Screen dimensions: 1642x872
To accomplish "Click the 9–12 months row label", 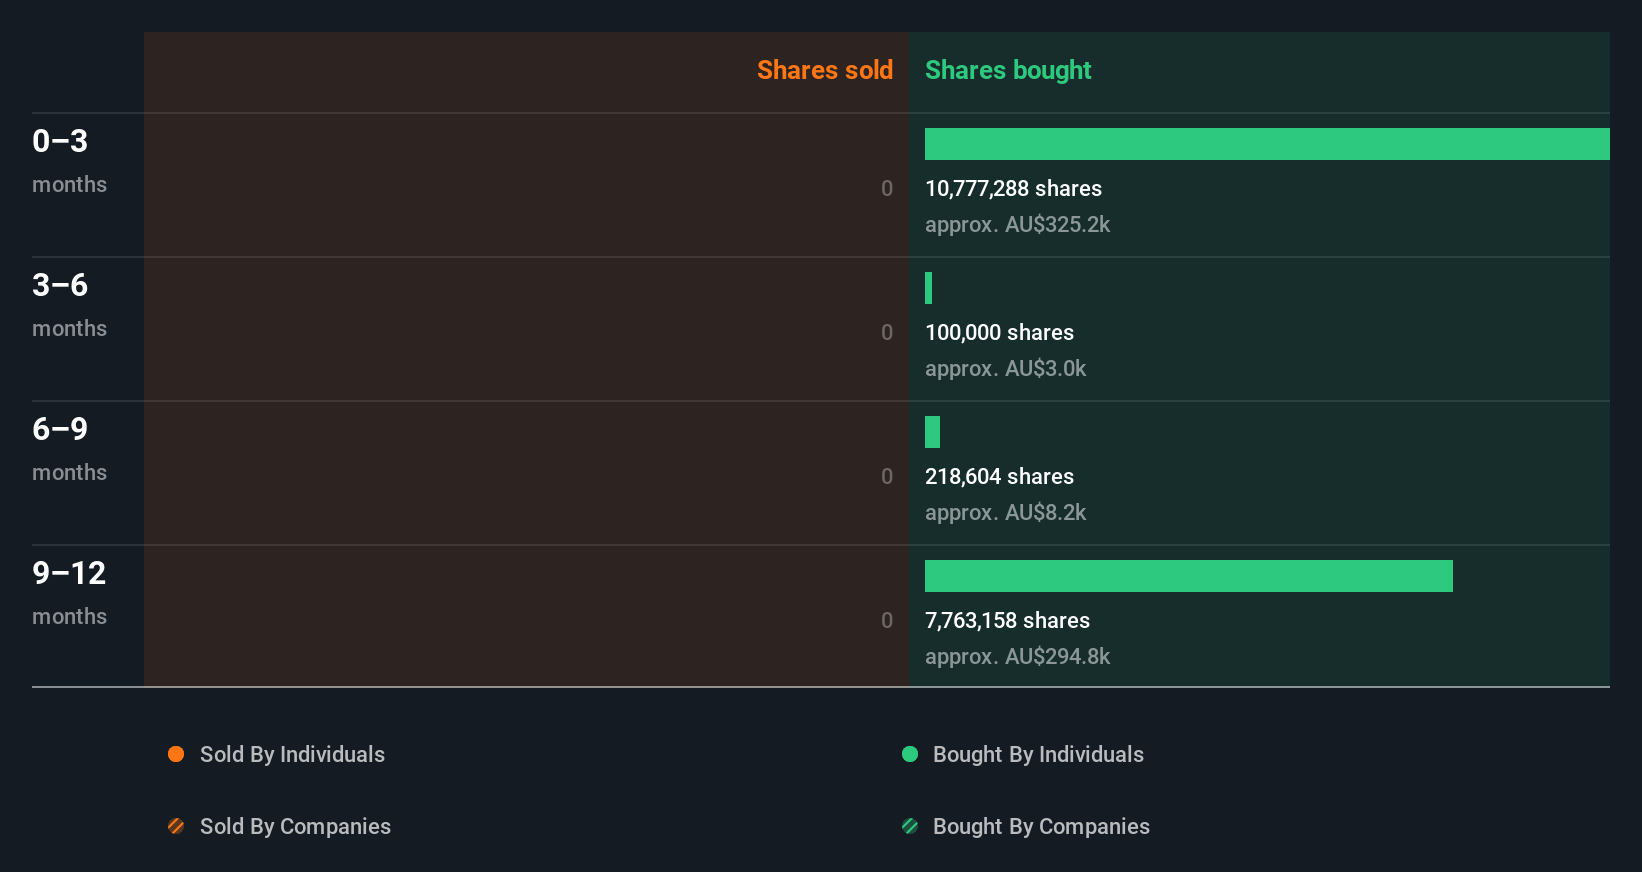I will point(69,593).
